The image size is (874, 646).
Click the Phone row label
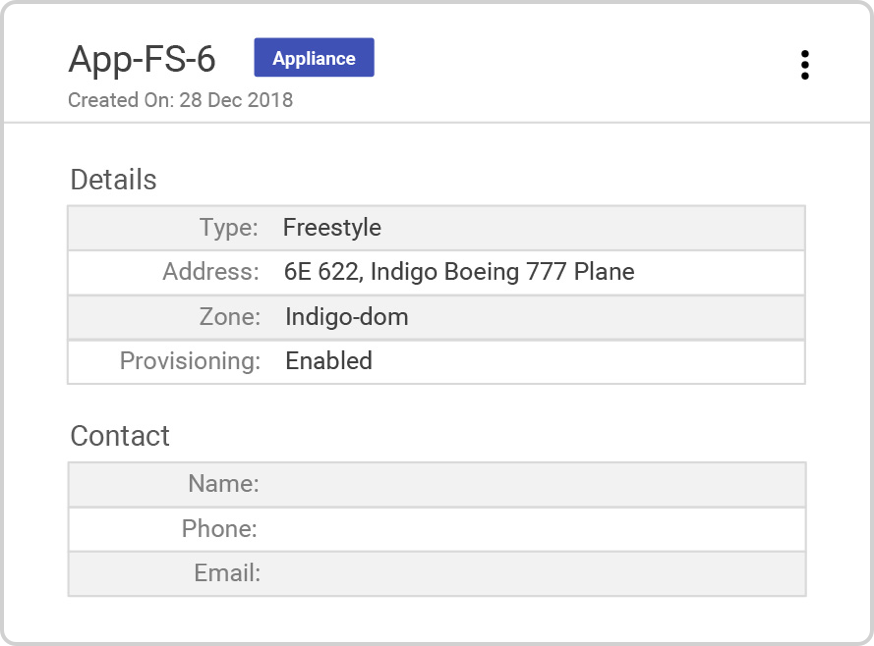pos(222,529)
